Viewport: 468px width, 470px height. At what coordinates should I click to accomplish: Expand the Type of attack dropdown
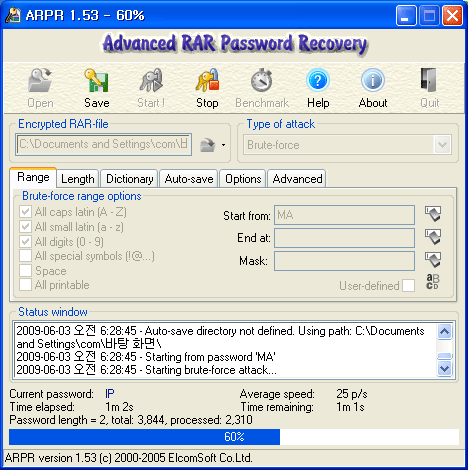[443, 145]
